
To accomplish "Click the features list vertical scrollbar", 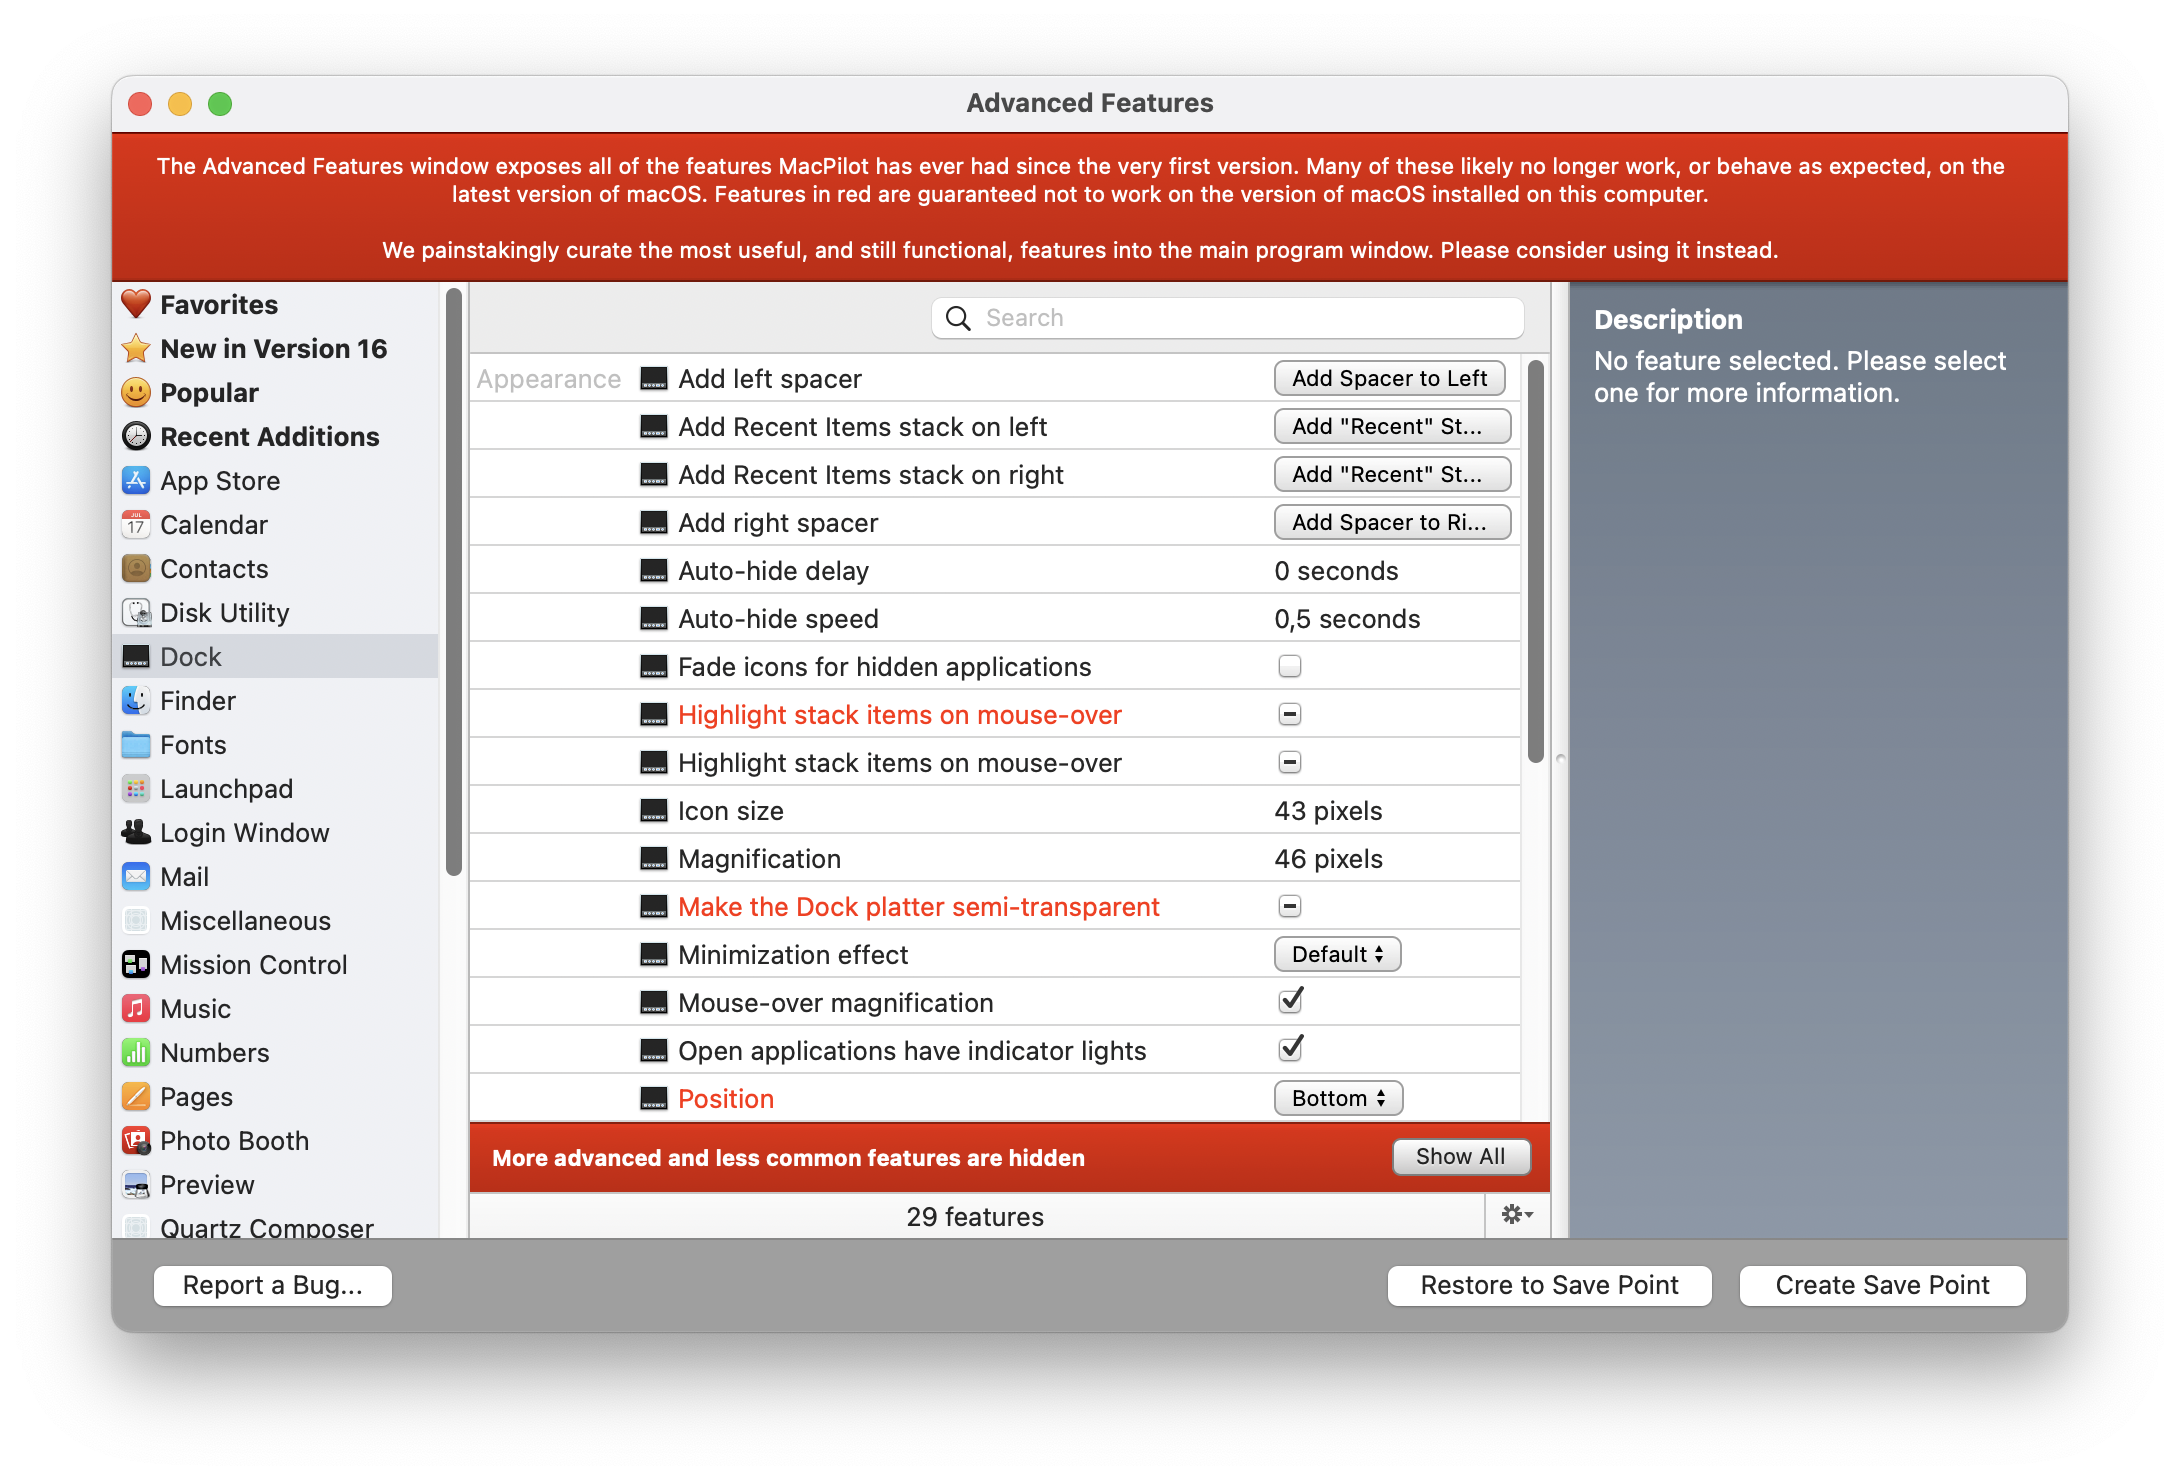I will (1536, 560).
